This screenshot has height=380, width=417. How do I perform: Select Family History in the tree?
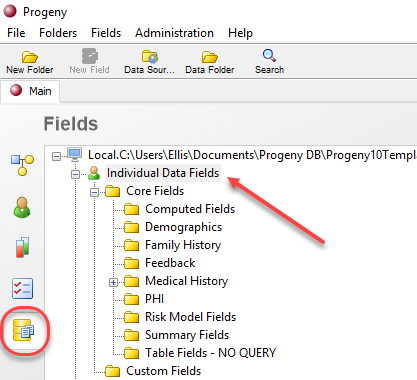(183, 245)
